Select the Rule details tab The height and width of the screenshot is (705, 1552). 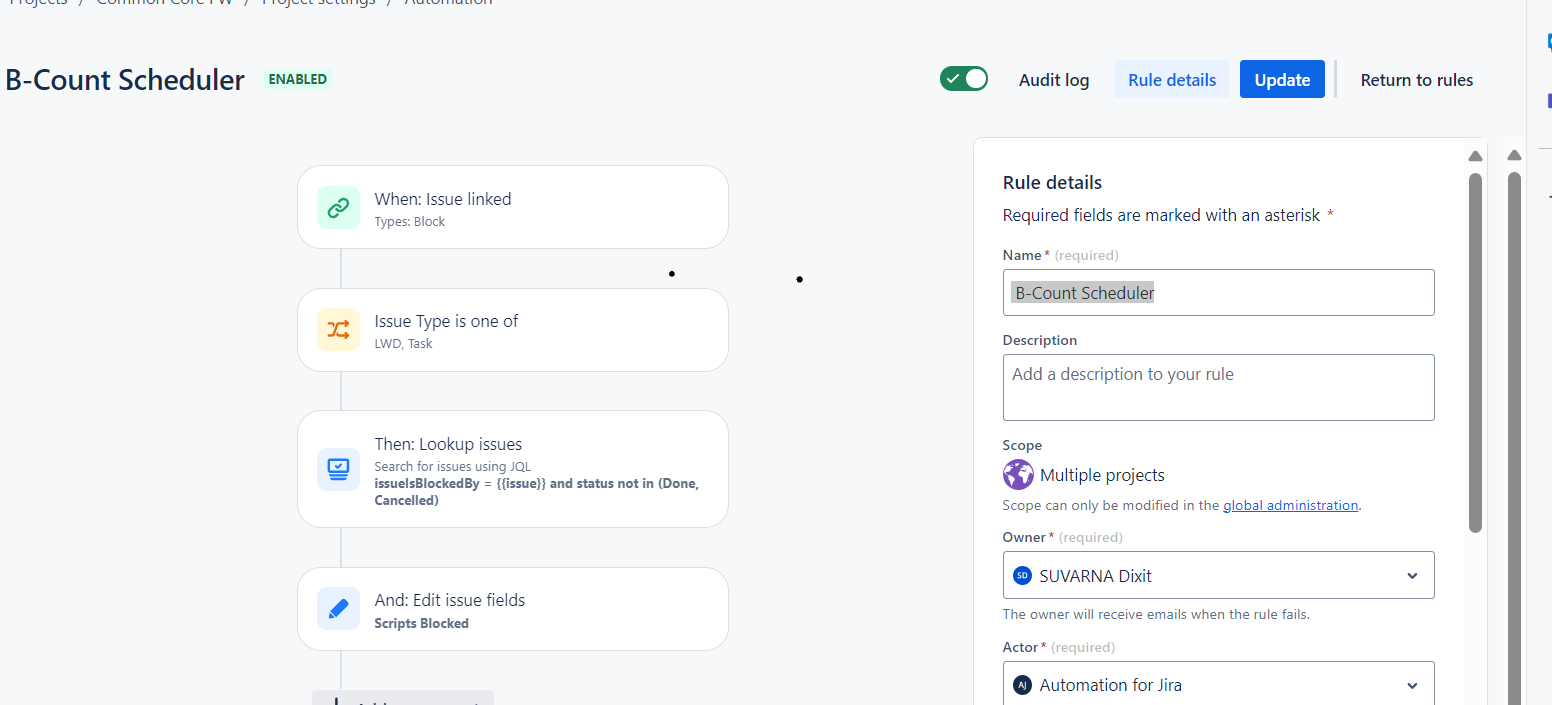click(x=1172, y=80)
